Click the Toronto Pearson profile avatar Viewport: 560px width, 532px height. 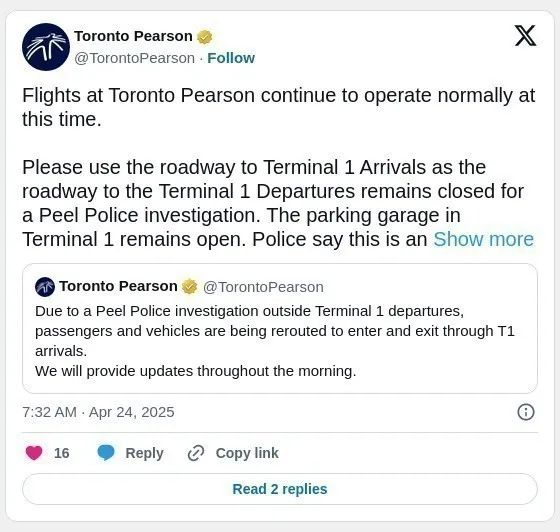point(46,47)
